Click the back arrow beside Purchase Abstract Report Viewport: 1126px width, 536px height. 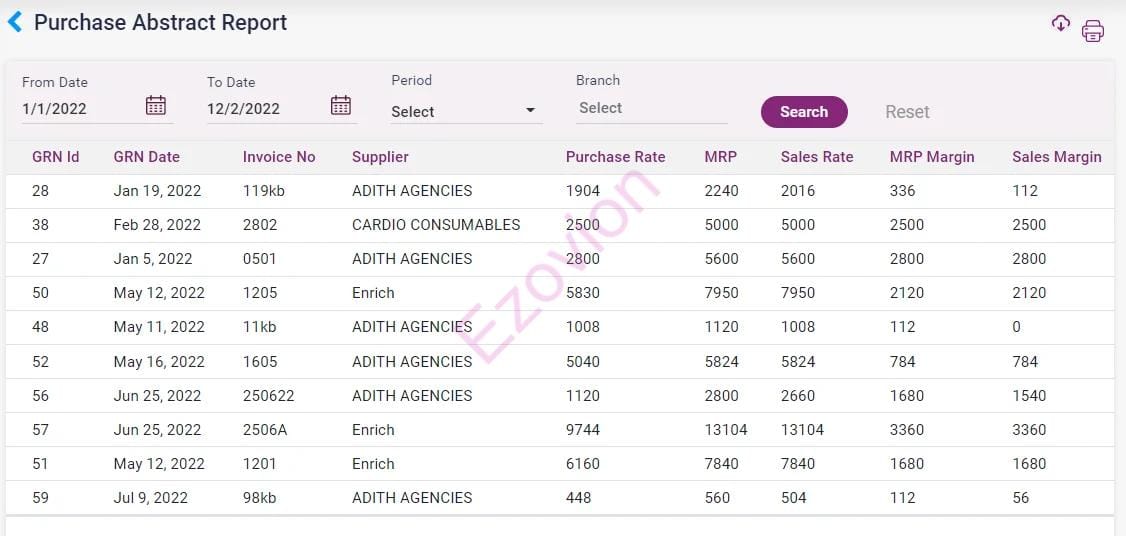click(15, 22)
